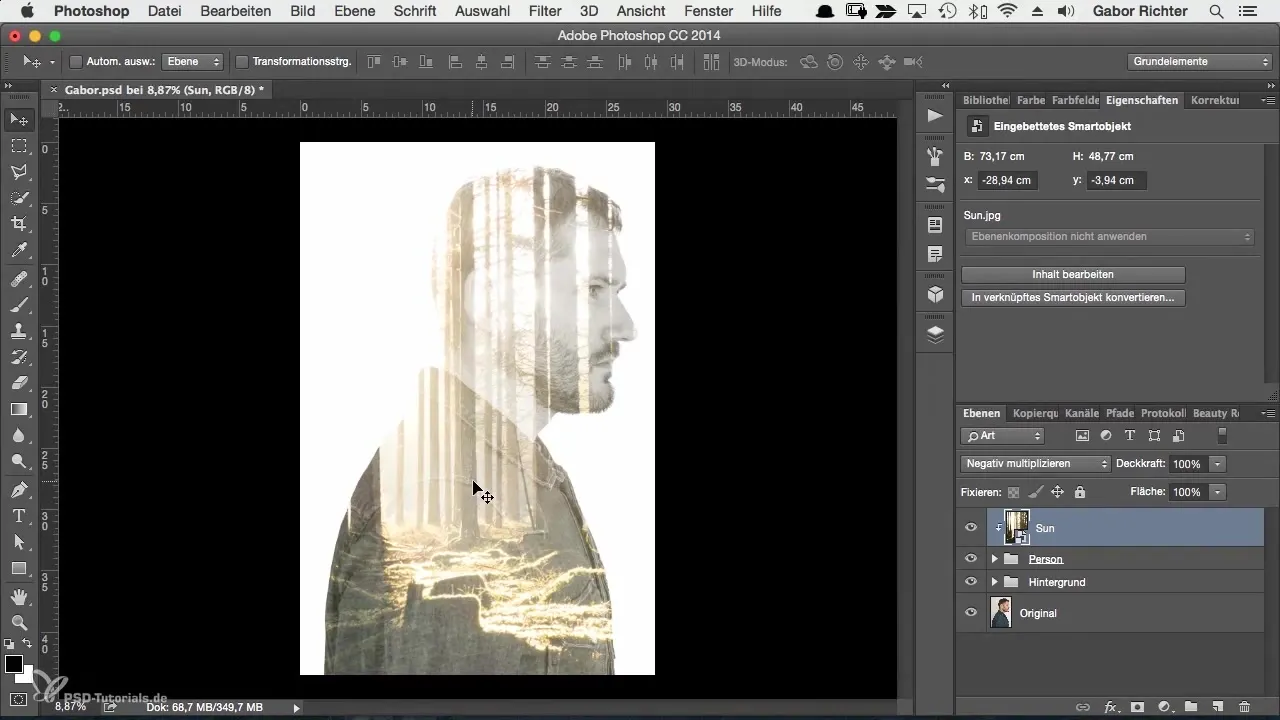Select the Blur tool
This screenshot has width=1280, height=720.
pyautogui.click(x=18, y=436)
